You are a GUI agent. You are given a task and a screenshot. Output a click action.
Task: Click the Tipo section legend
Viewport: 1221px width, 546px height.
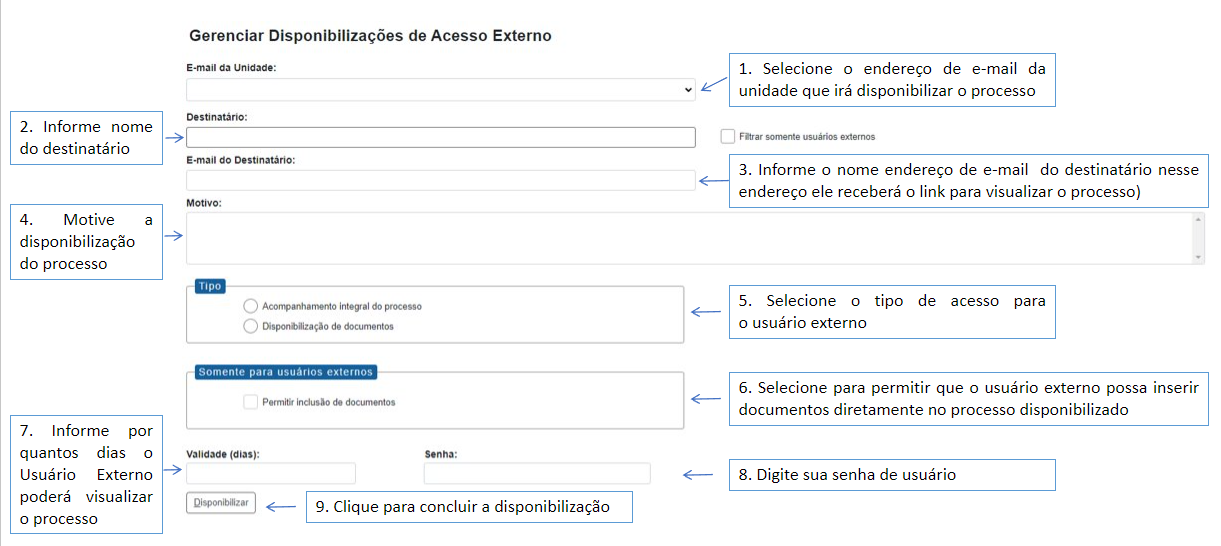[x=210, y=286]
